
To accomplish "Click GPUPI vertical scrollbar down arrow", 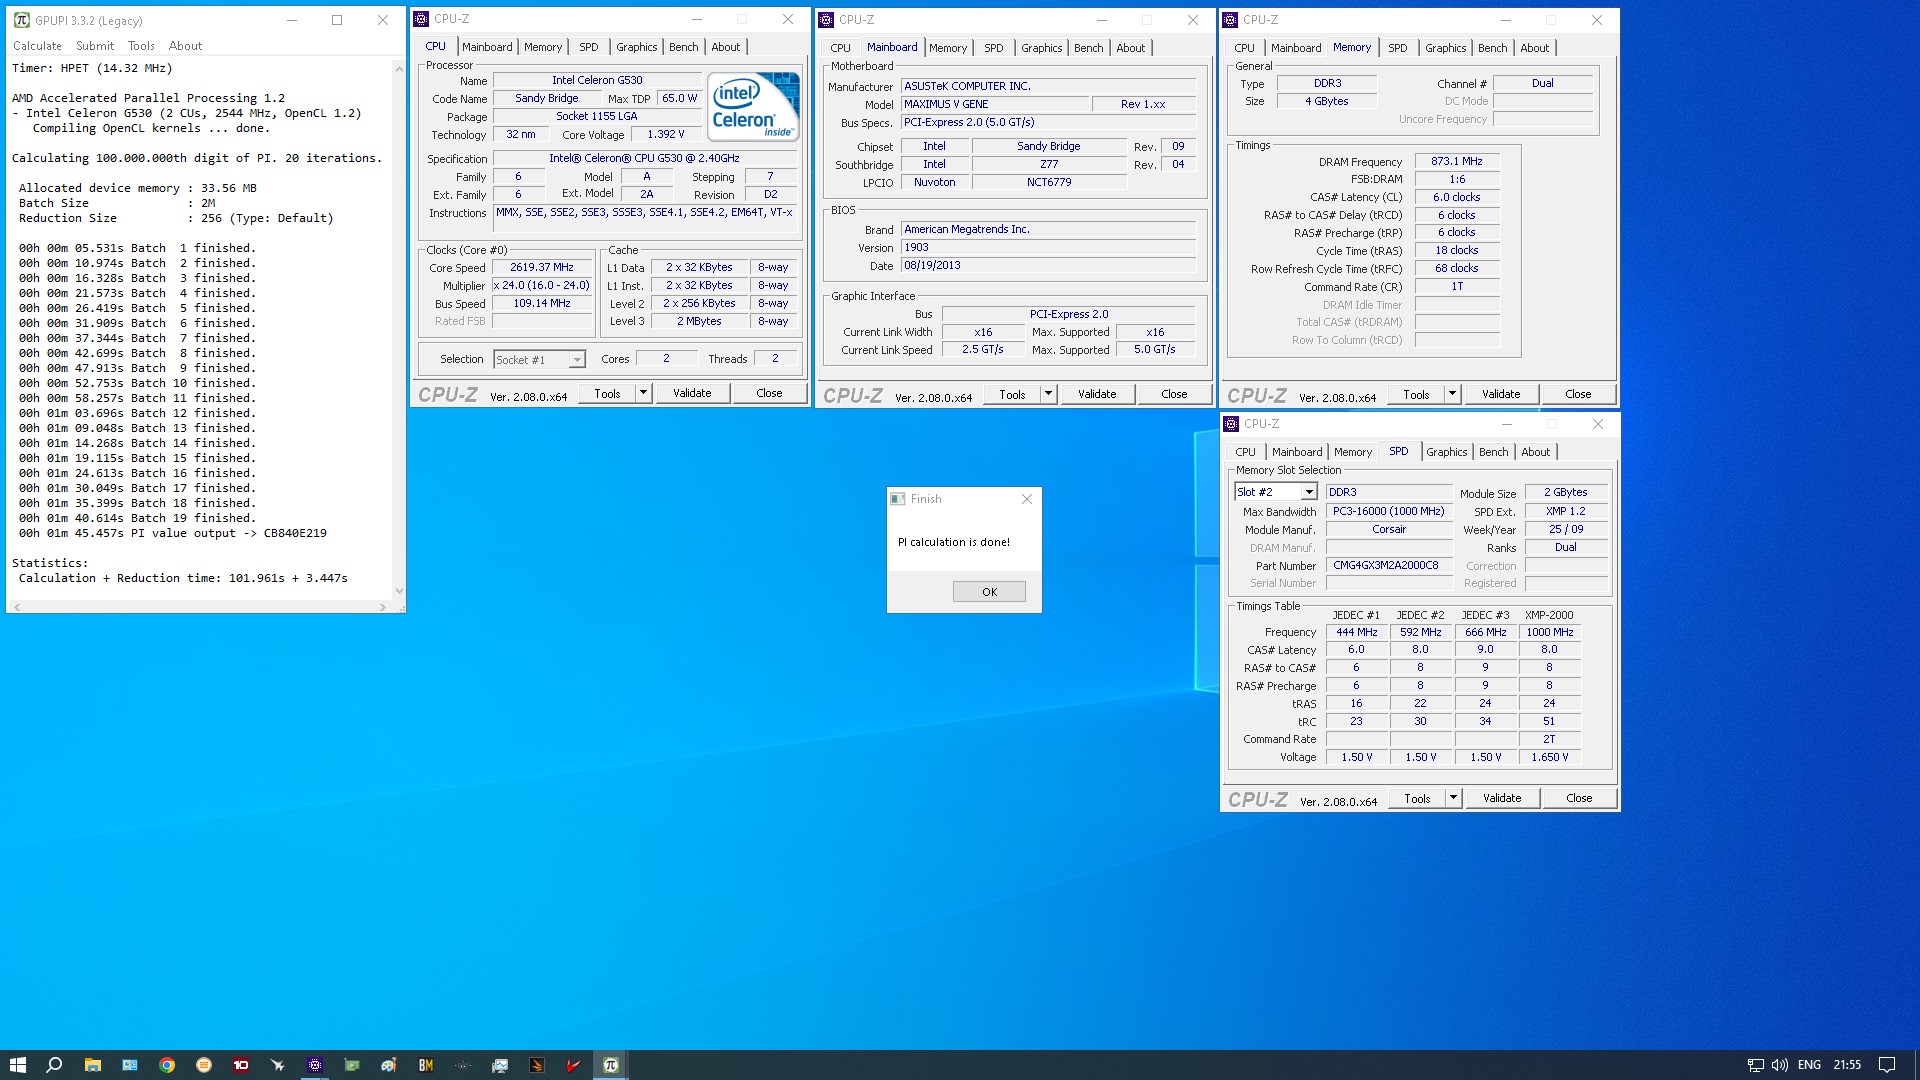I will [399, 591].
